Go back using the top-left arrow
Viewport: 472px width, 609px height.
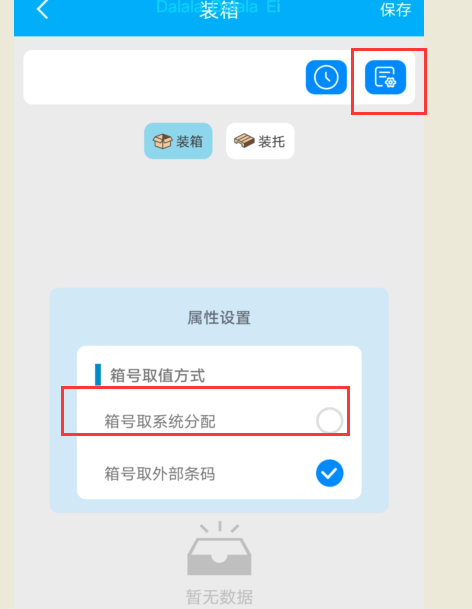coord(42,9)
